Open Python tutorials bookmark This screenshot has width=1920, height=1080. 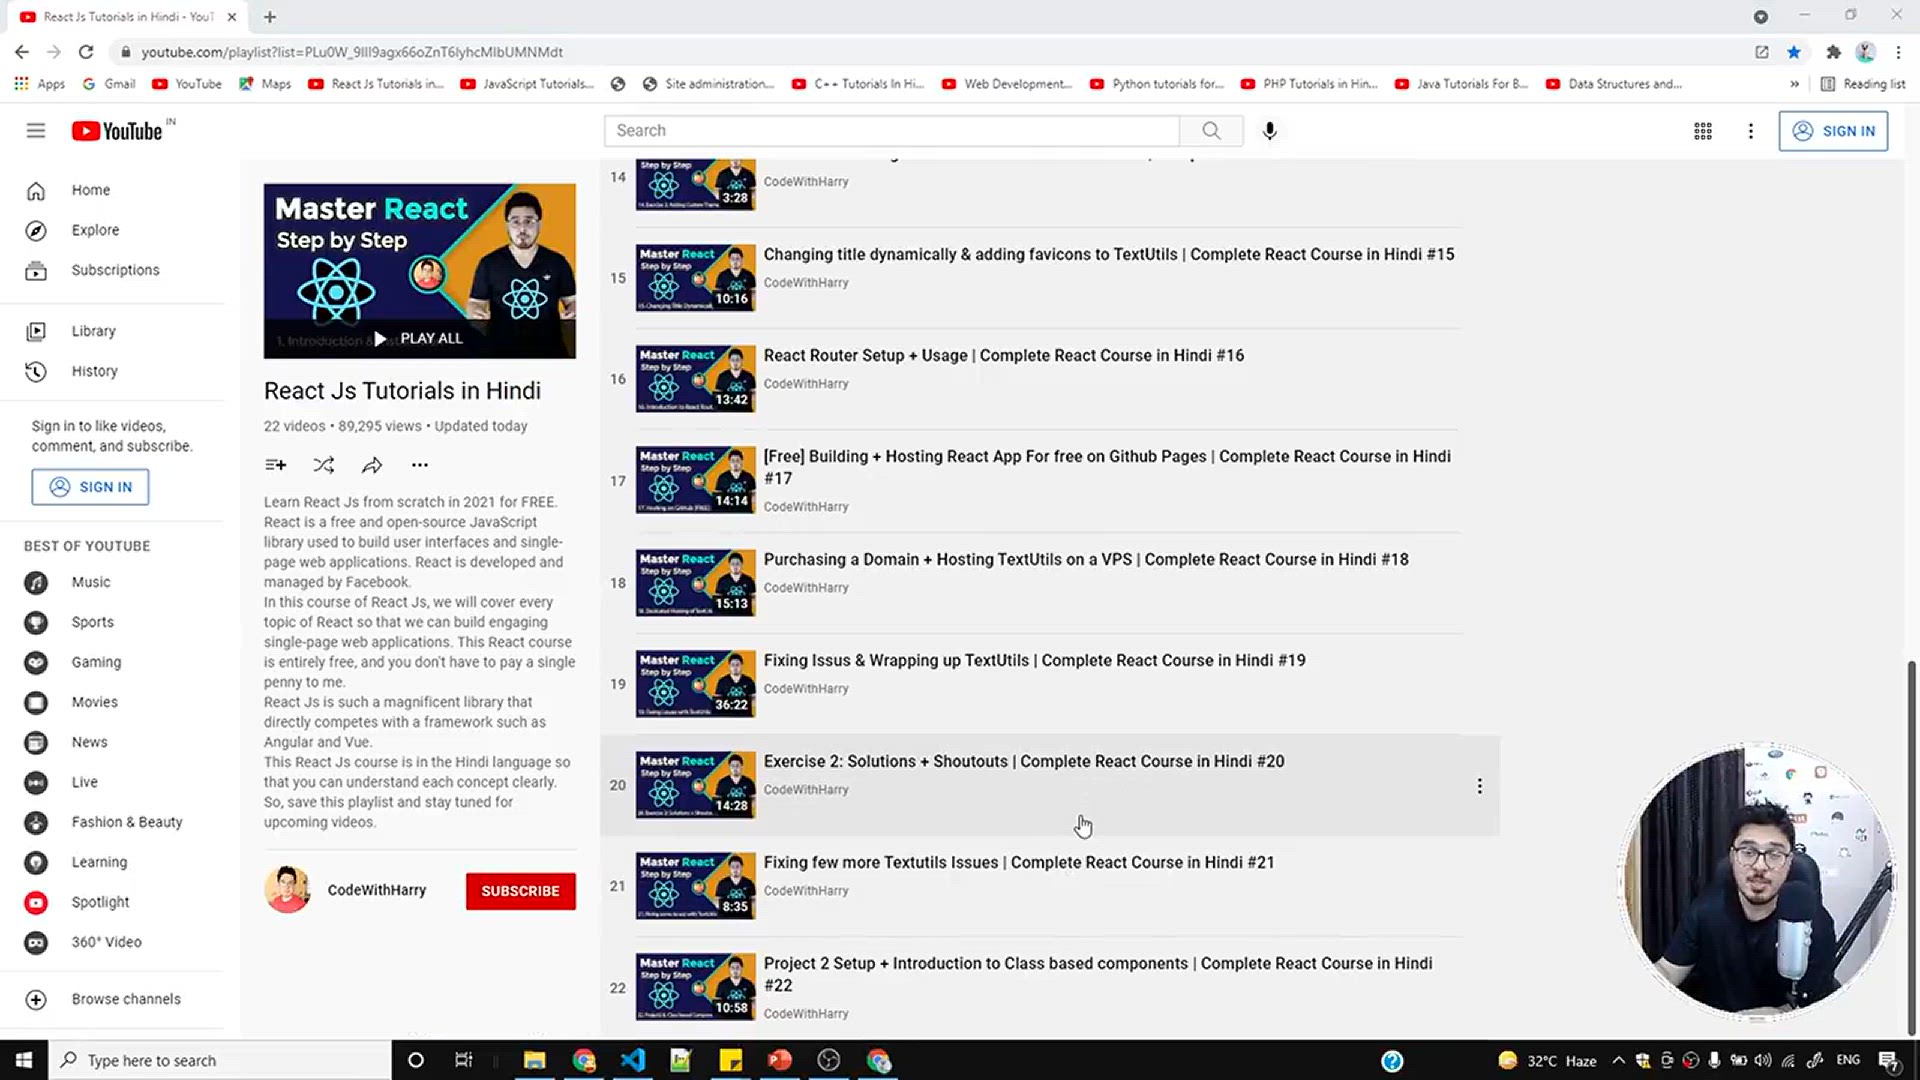[x=1156, y=84]
